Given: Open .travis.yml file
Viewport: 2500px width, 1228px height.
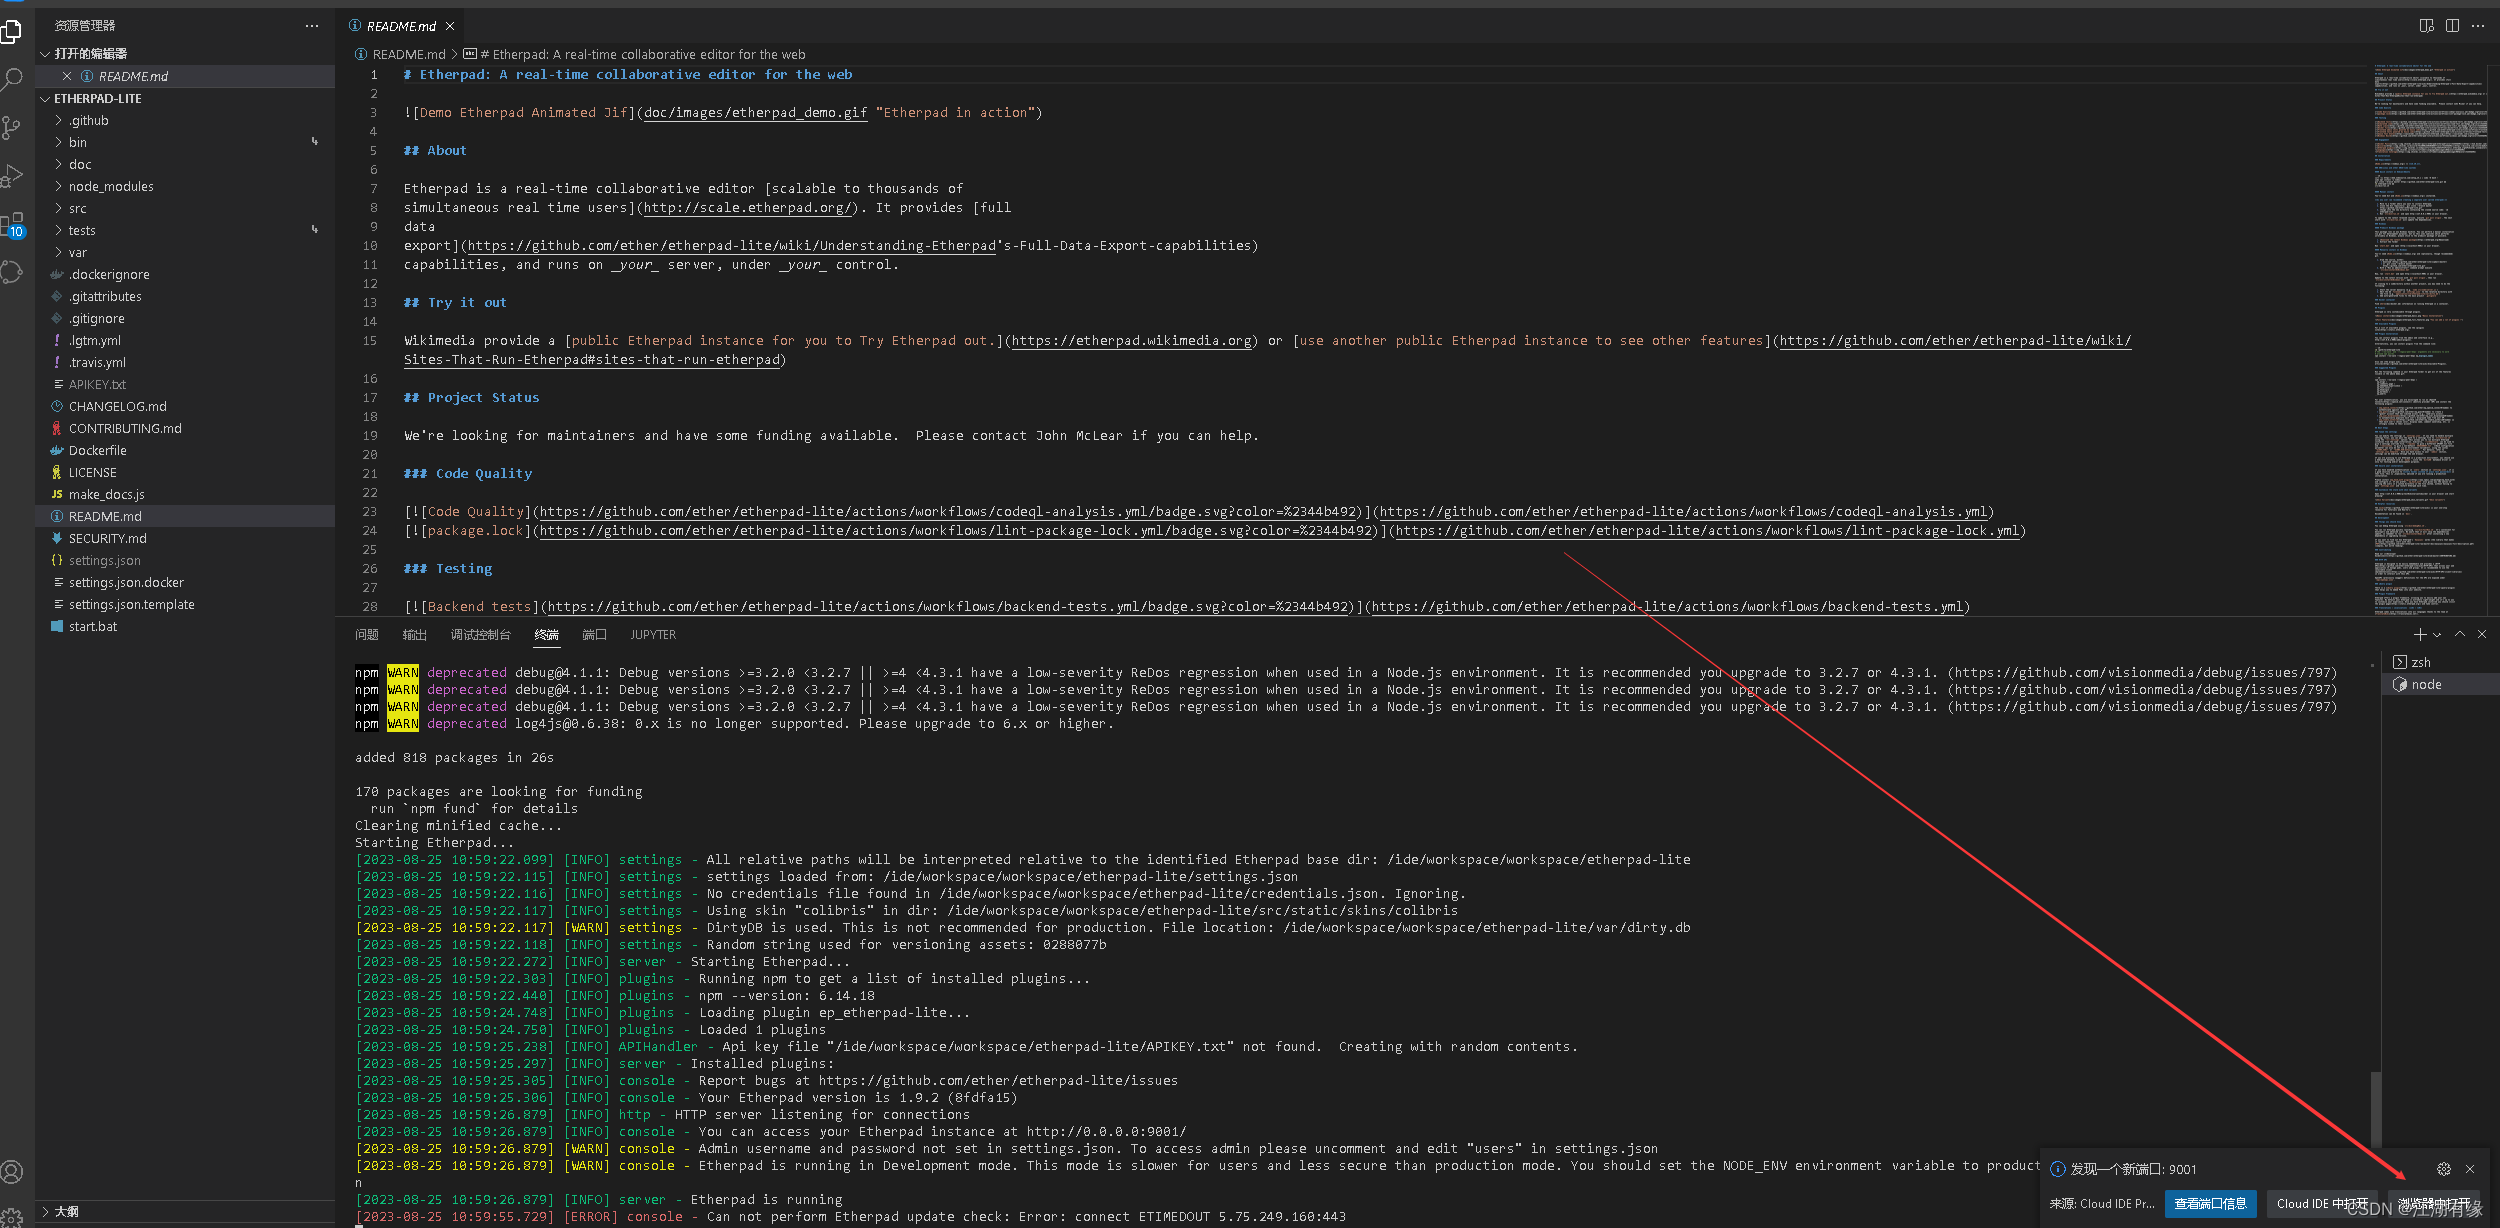Looking at the screenshot, I should [x=185, y=362].
